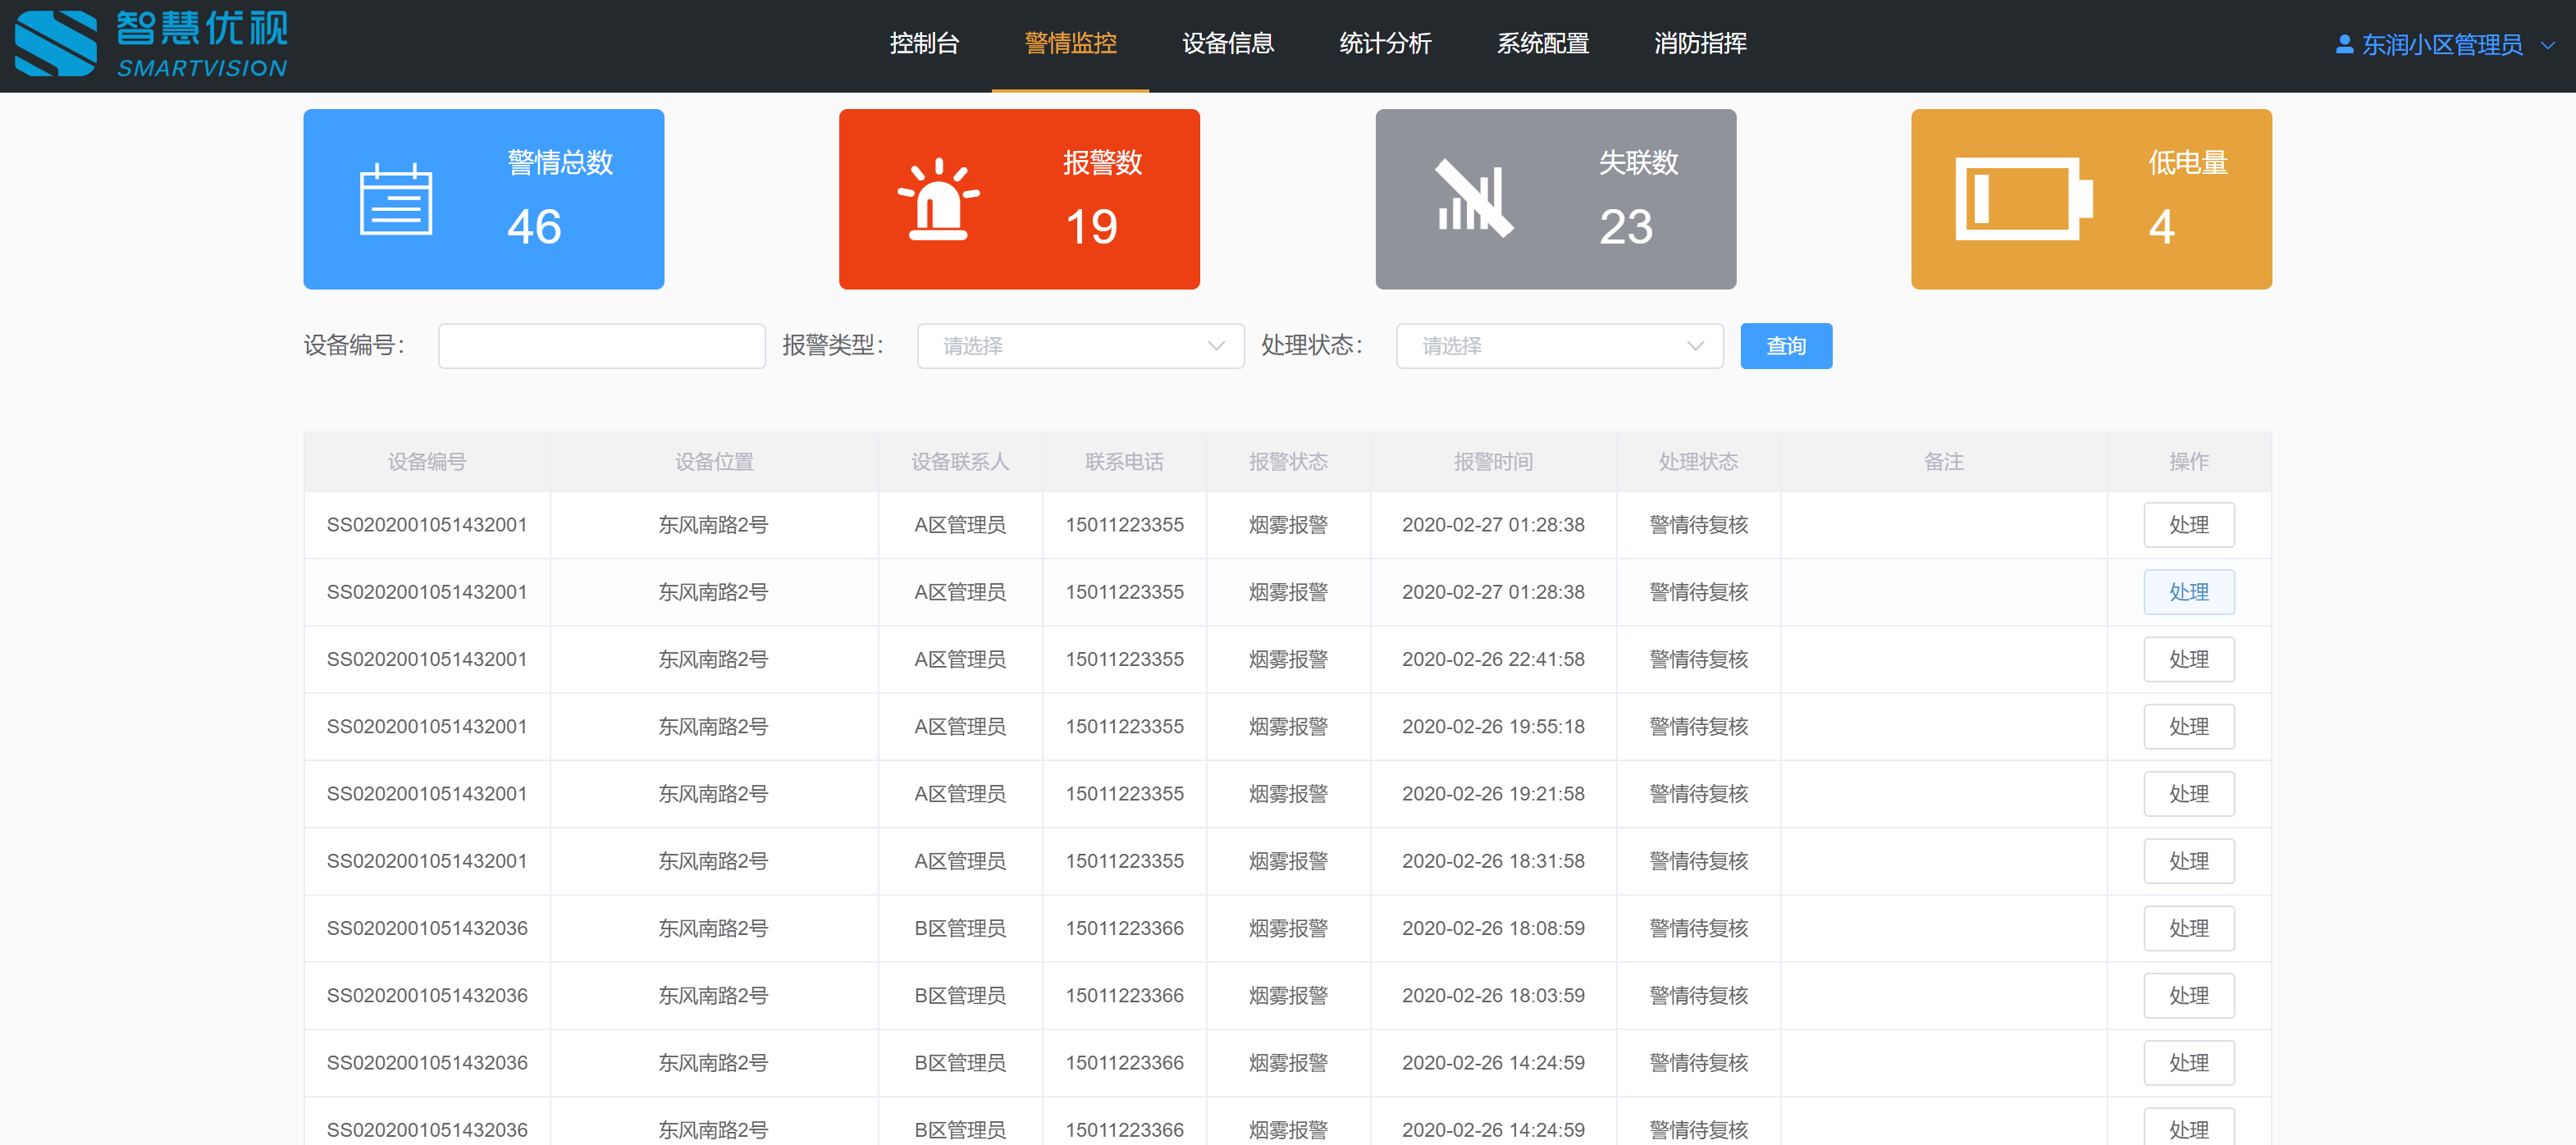Click the 处理状态 column header
This screenshot has height=1145, width=2576.
1698,462
